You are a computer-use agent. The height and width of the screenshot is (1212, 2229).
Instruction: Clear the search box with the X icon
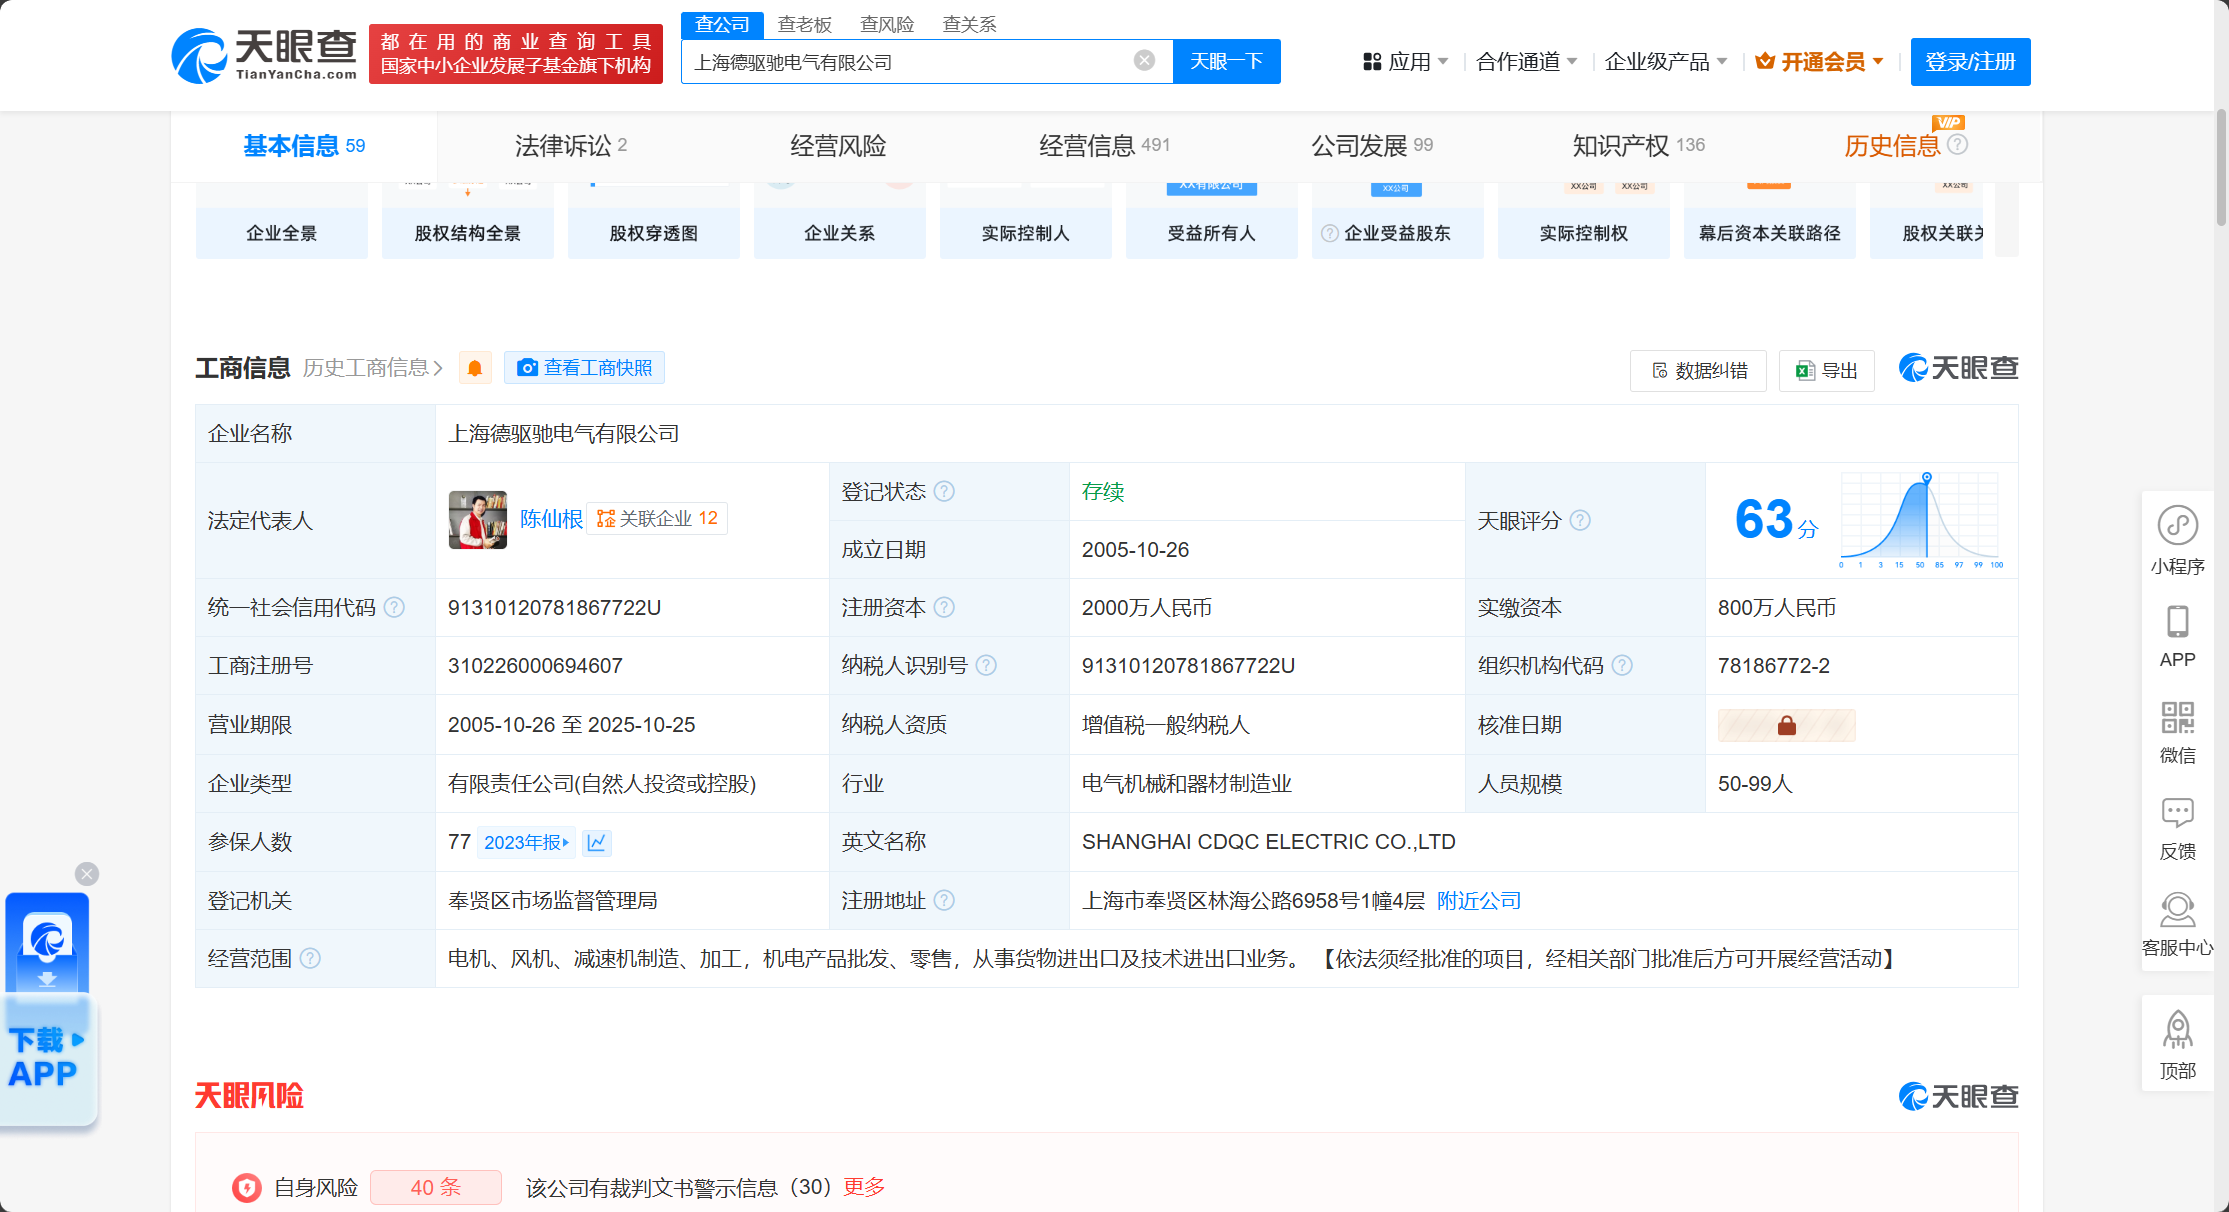click(x=1144, y=61)
